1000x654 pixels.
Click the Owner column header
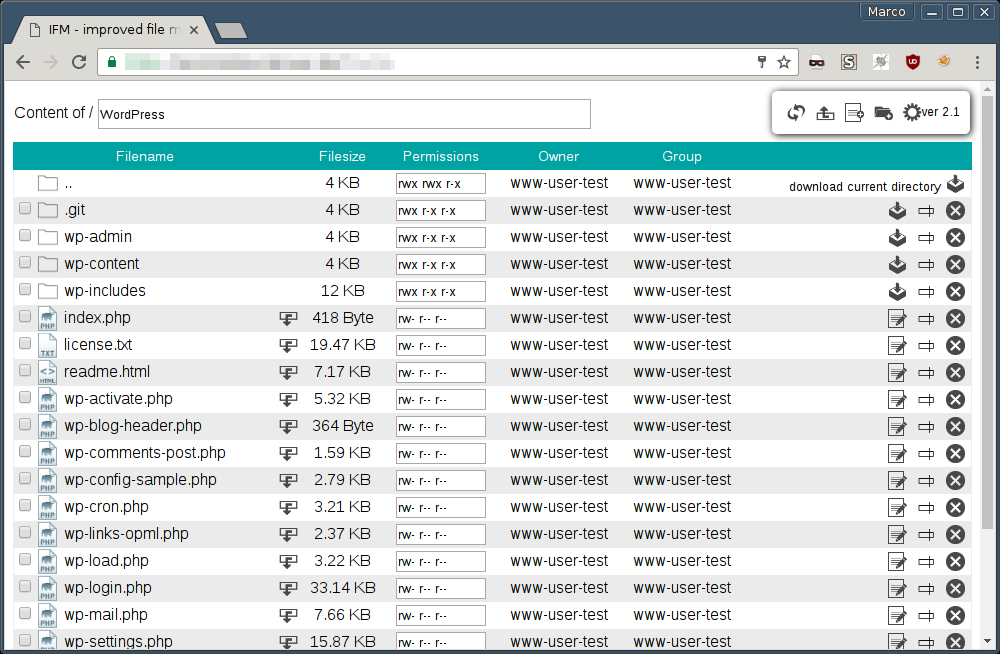[559, 156]
